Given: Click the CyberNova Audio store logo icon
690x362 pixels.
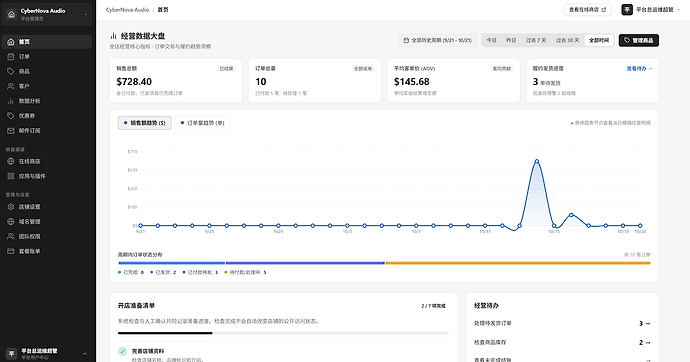Looking at the screenshot, I should pos(11,15).
